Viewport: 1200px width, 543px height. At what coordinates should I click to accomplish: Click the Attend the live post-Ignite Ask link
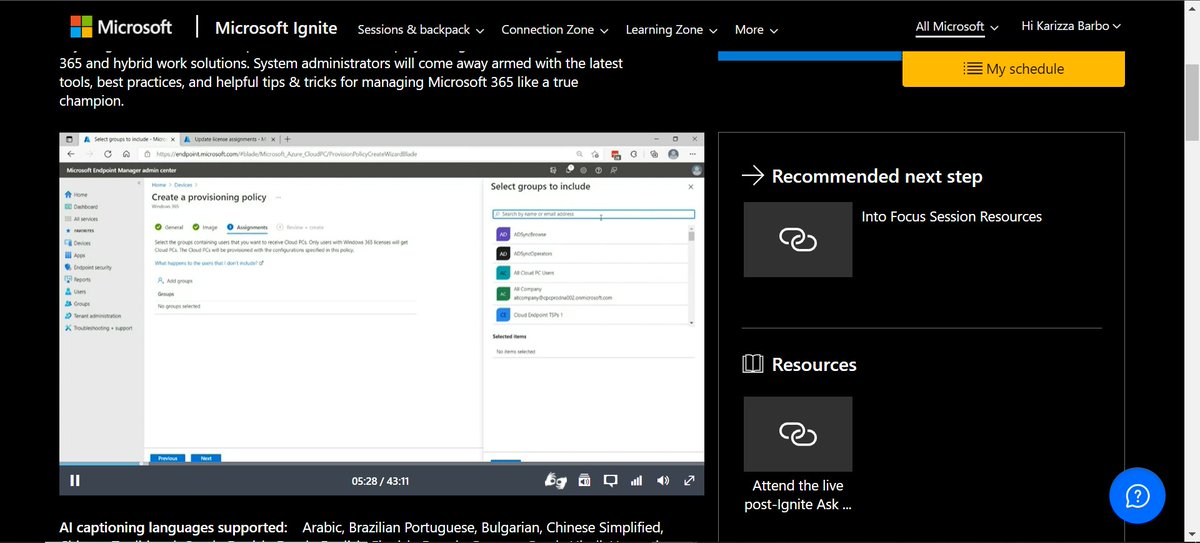[798, 495]
